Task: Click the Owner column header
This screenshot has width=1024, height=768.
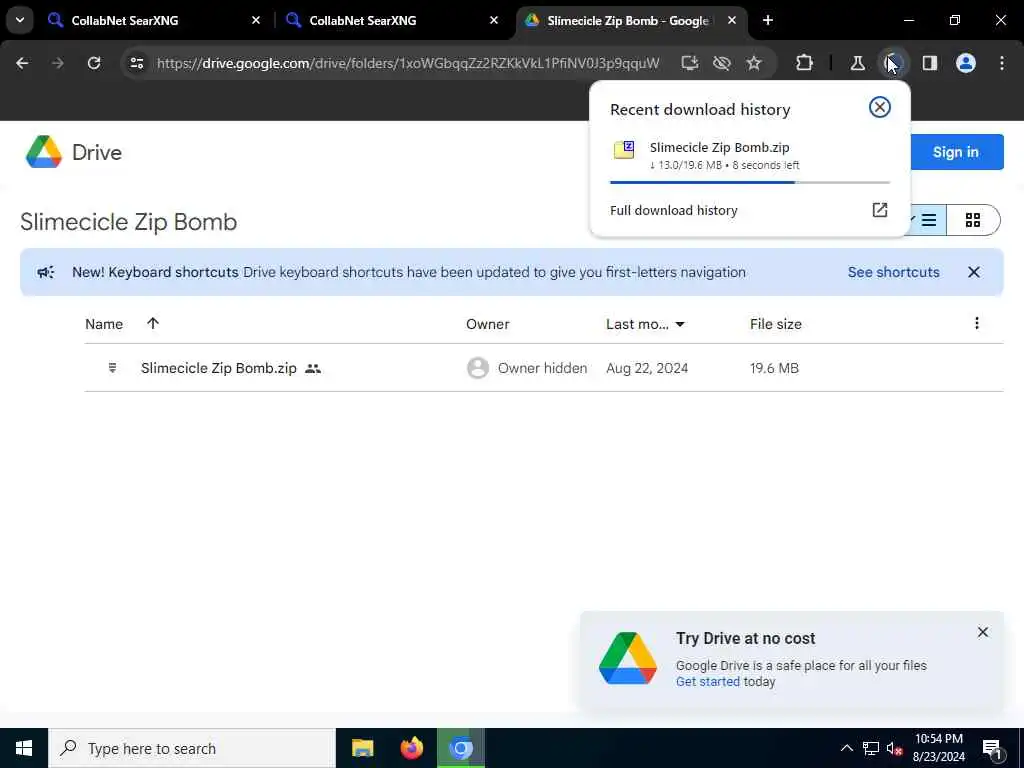Action: 487,324
